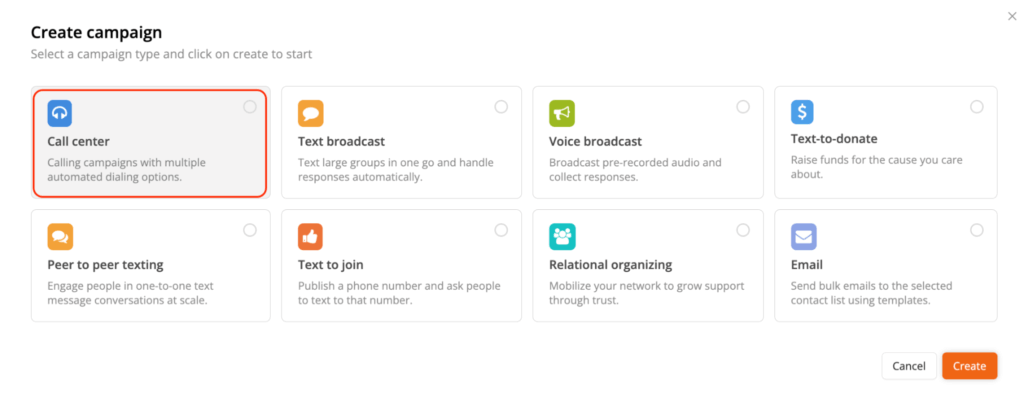Click the Text broadcast speech bubble icon
The width and height of the screenshot is (1024, 409).
coord(311,112)
